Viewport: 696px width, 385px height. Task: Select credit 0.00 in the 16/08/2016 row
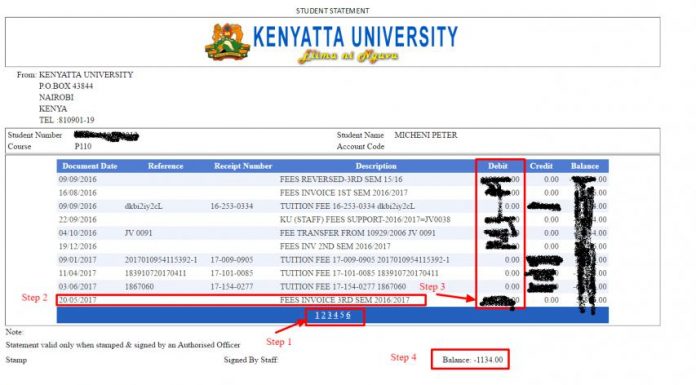coord(551,193)
